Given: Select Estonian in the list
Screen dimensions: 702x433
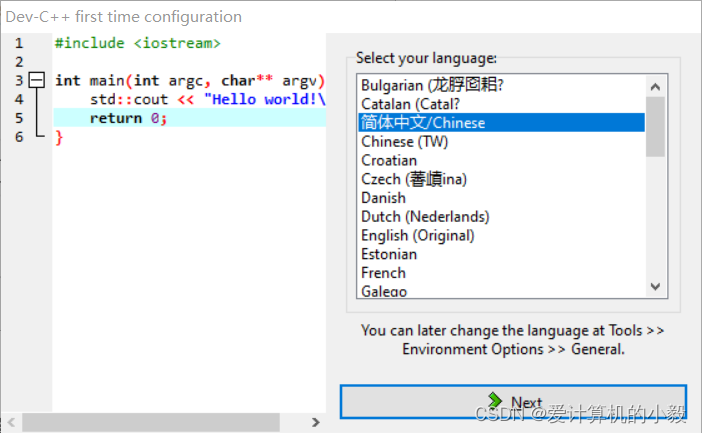Looking at the screenshot, I should 501,254.
